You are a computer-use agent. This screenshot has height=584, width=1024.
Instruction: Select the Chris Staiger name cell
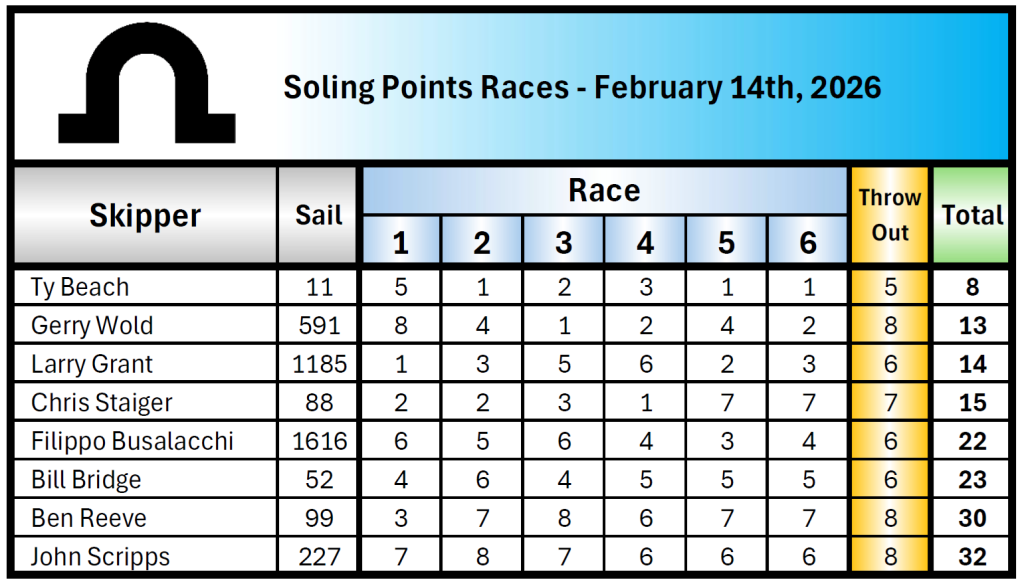click(x=102, y=403)
